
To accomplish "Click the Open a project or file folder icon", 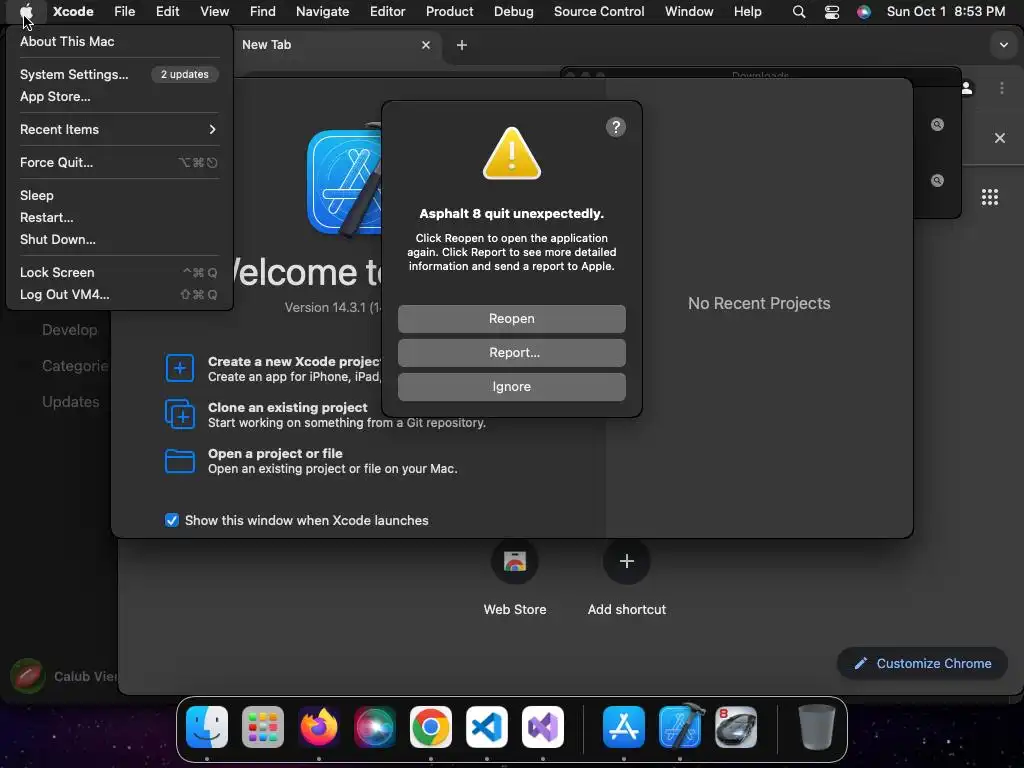I will coord(180,461).
